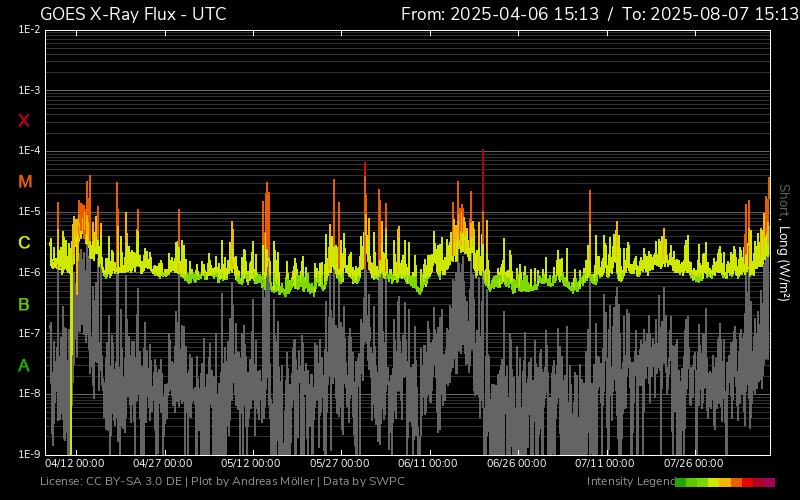Click the red X flare class label
800x500 pixels.
(24, 121)
